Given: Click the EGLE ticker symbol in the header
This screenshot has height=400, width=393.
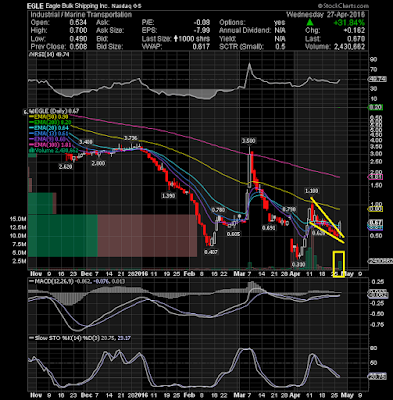Looking at the screenshot, I should pyautogui.click(x=34, y=6).
